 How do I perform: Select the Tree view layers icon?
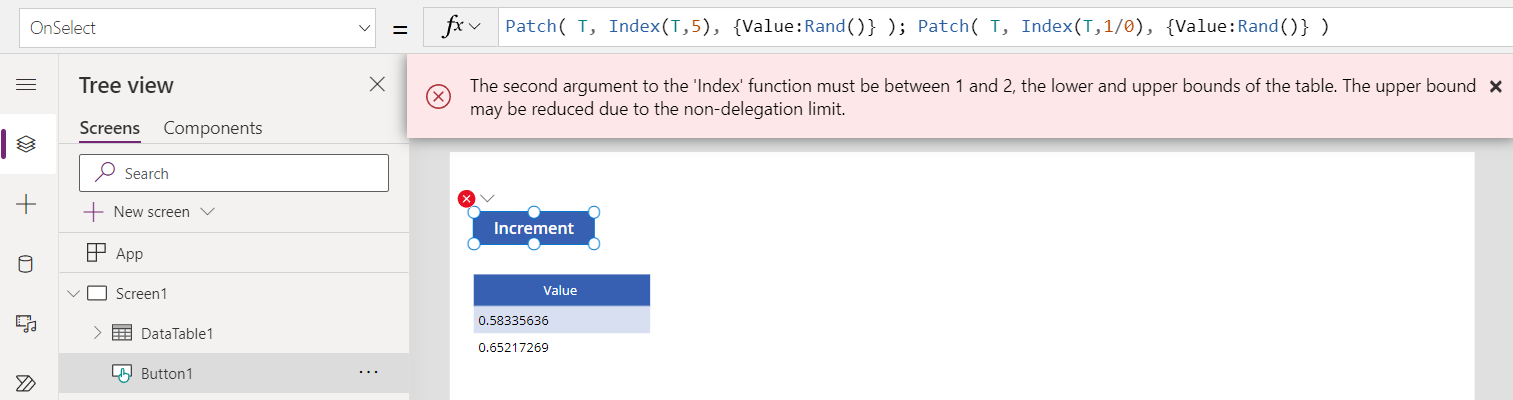[27, 144]
